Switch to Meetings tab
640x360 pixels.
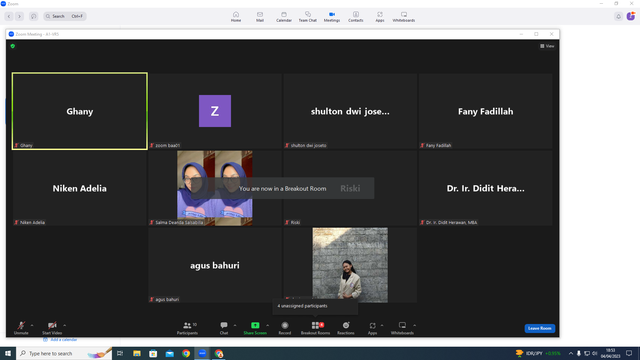[x=332, y=17]
